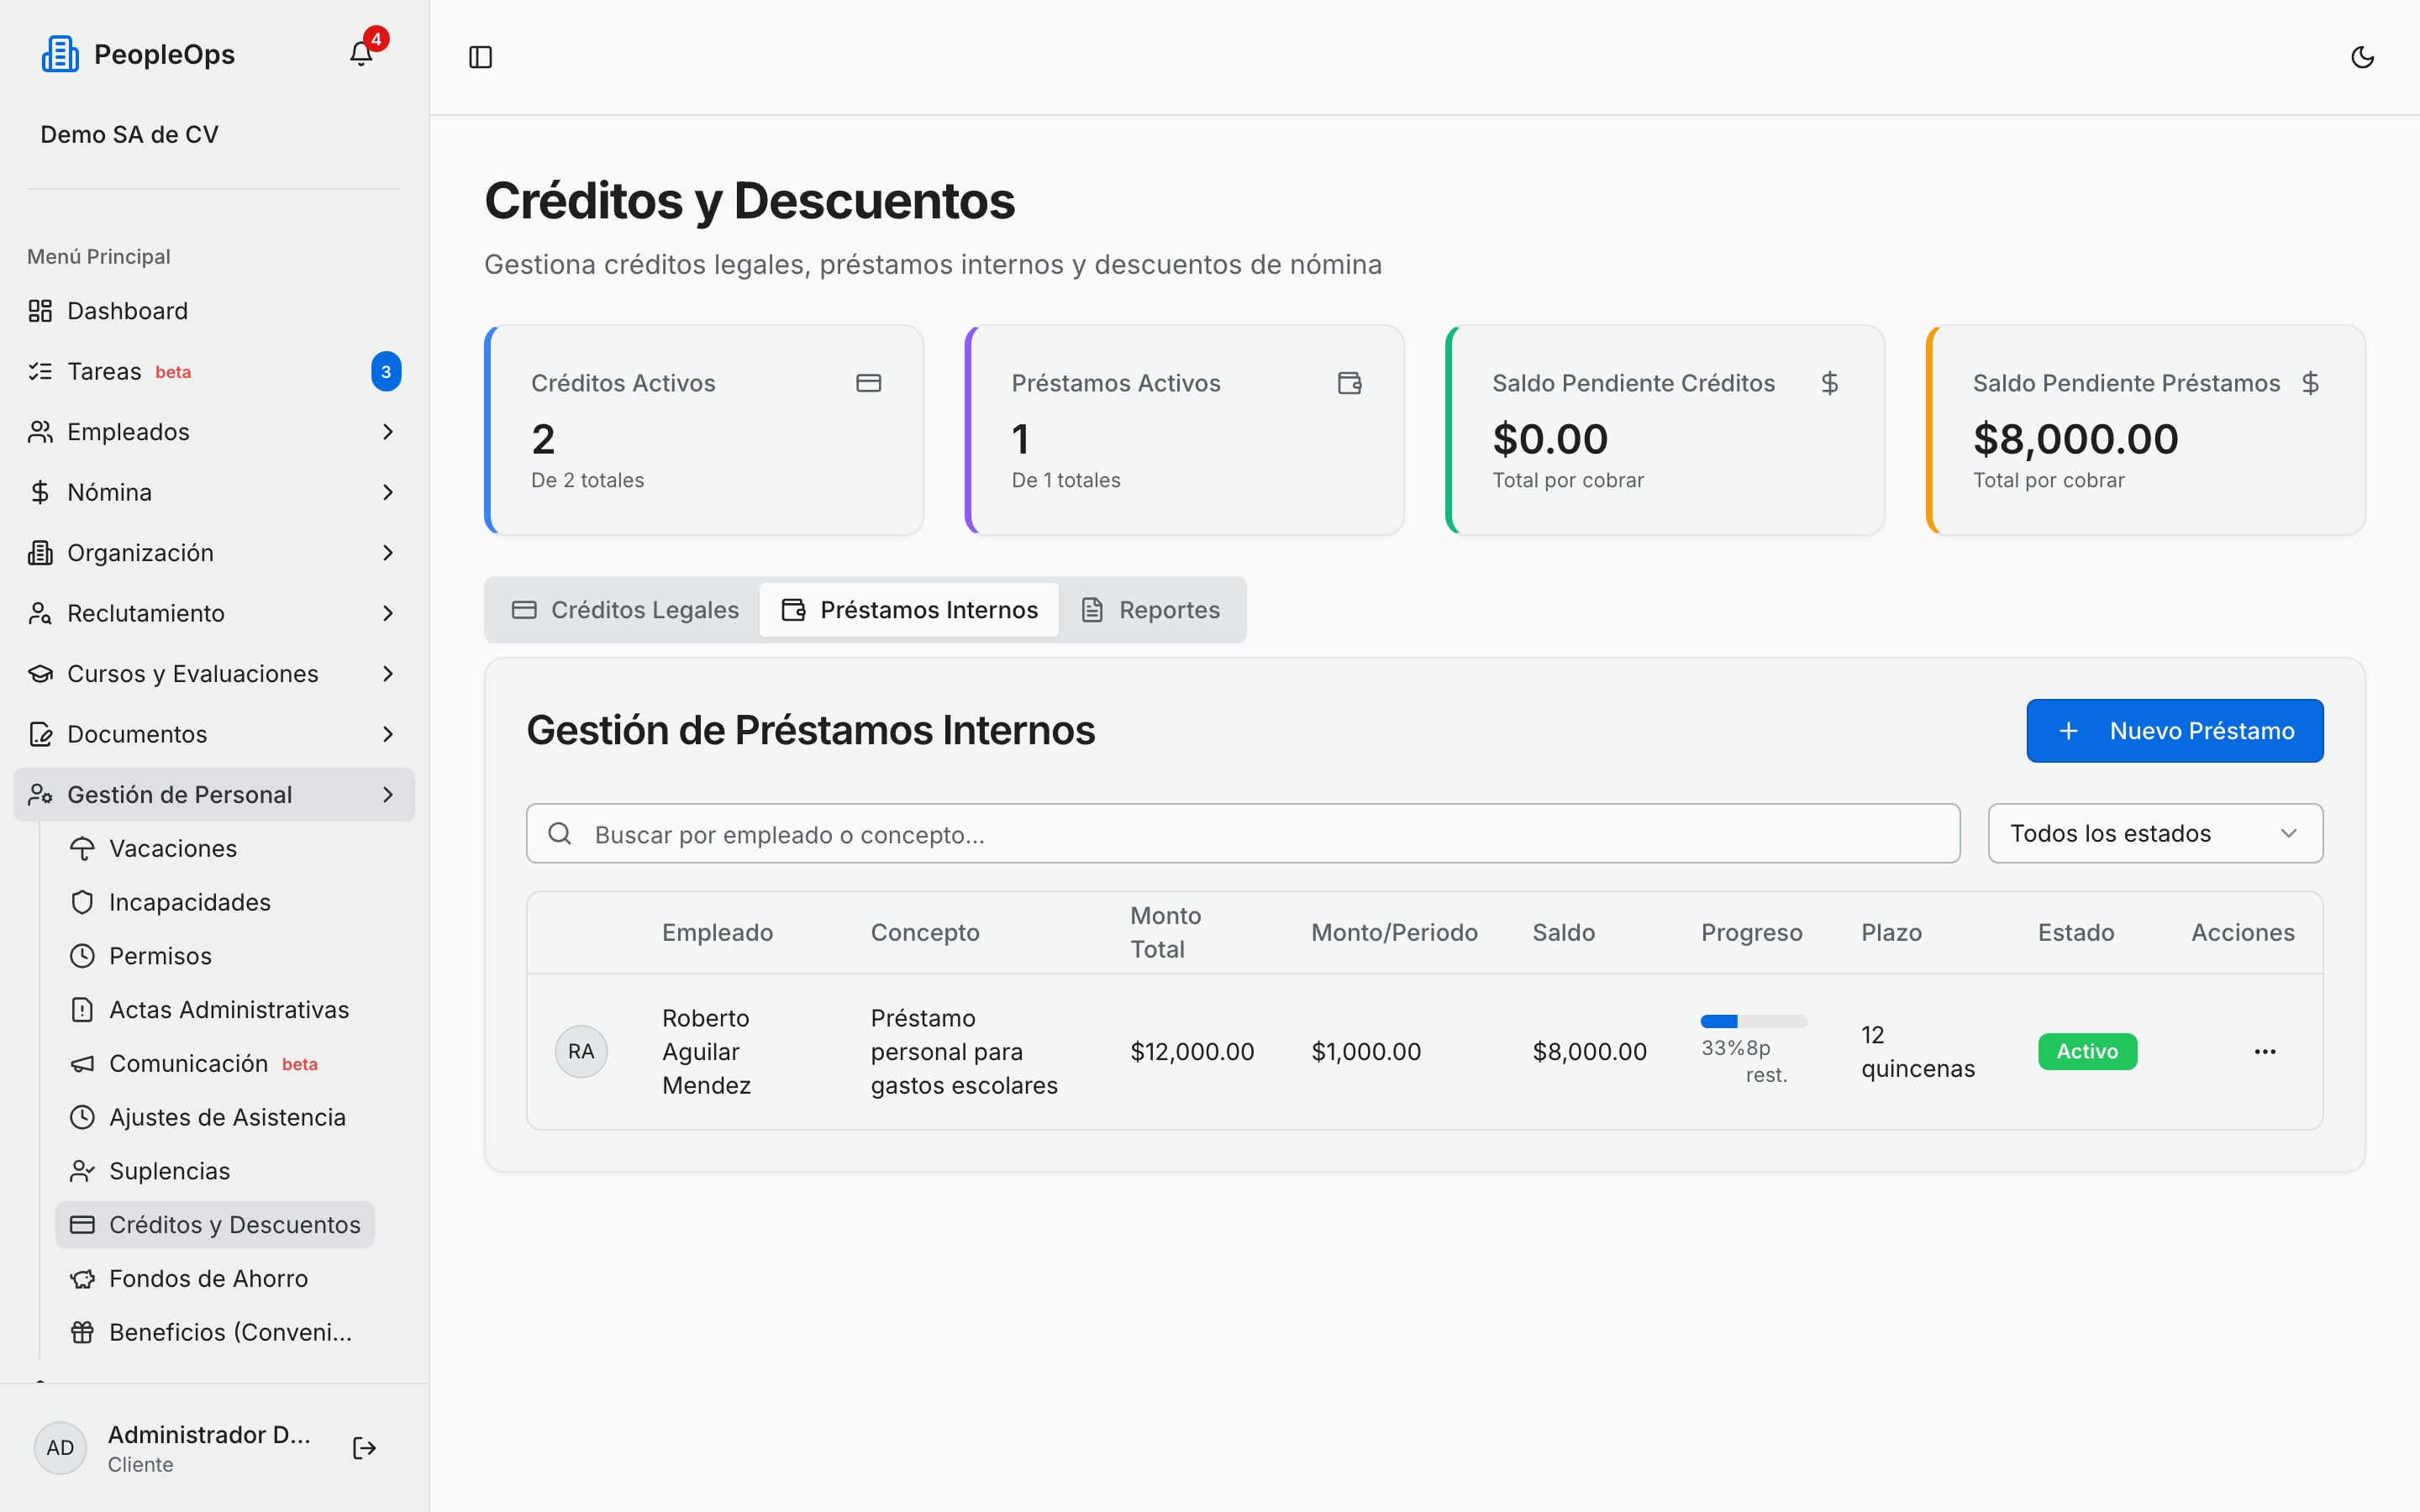Click the PeopleOps building logo

[x=60, y=54]
